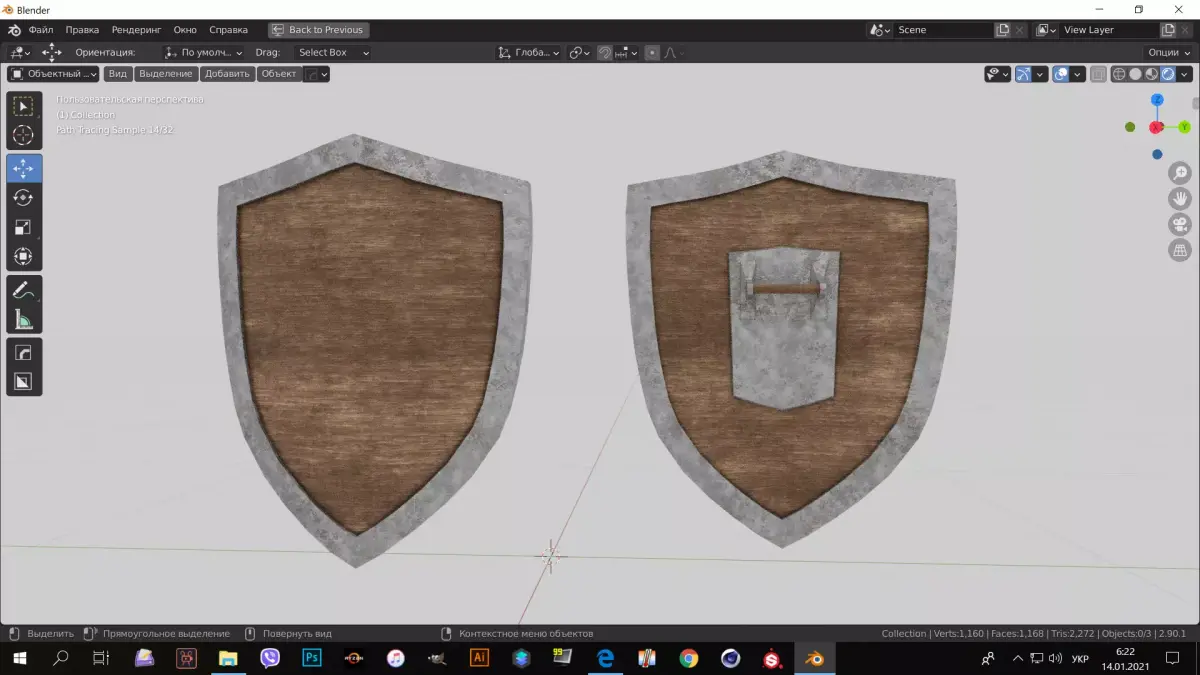Open the Файл menu
This screenshot has height=675, width=1200.
(41, 30)
